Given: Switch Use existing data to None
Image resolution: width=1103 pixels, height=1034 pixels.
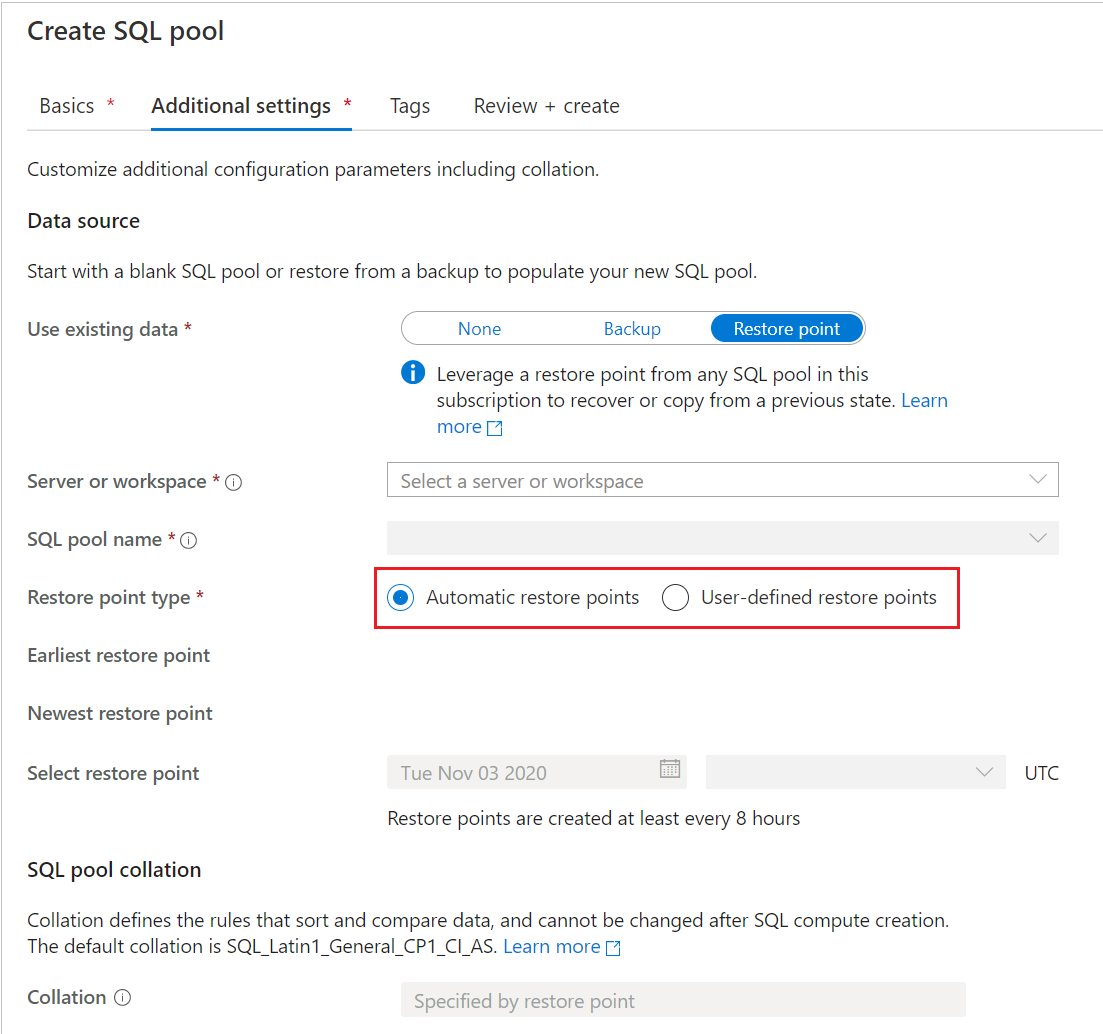Looking at the screenshot, I should point(479,328).
